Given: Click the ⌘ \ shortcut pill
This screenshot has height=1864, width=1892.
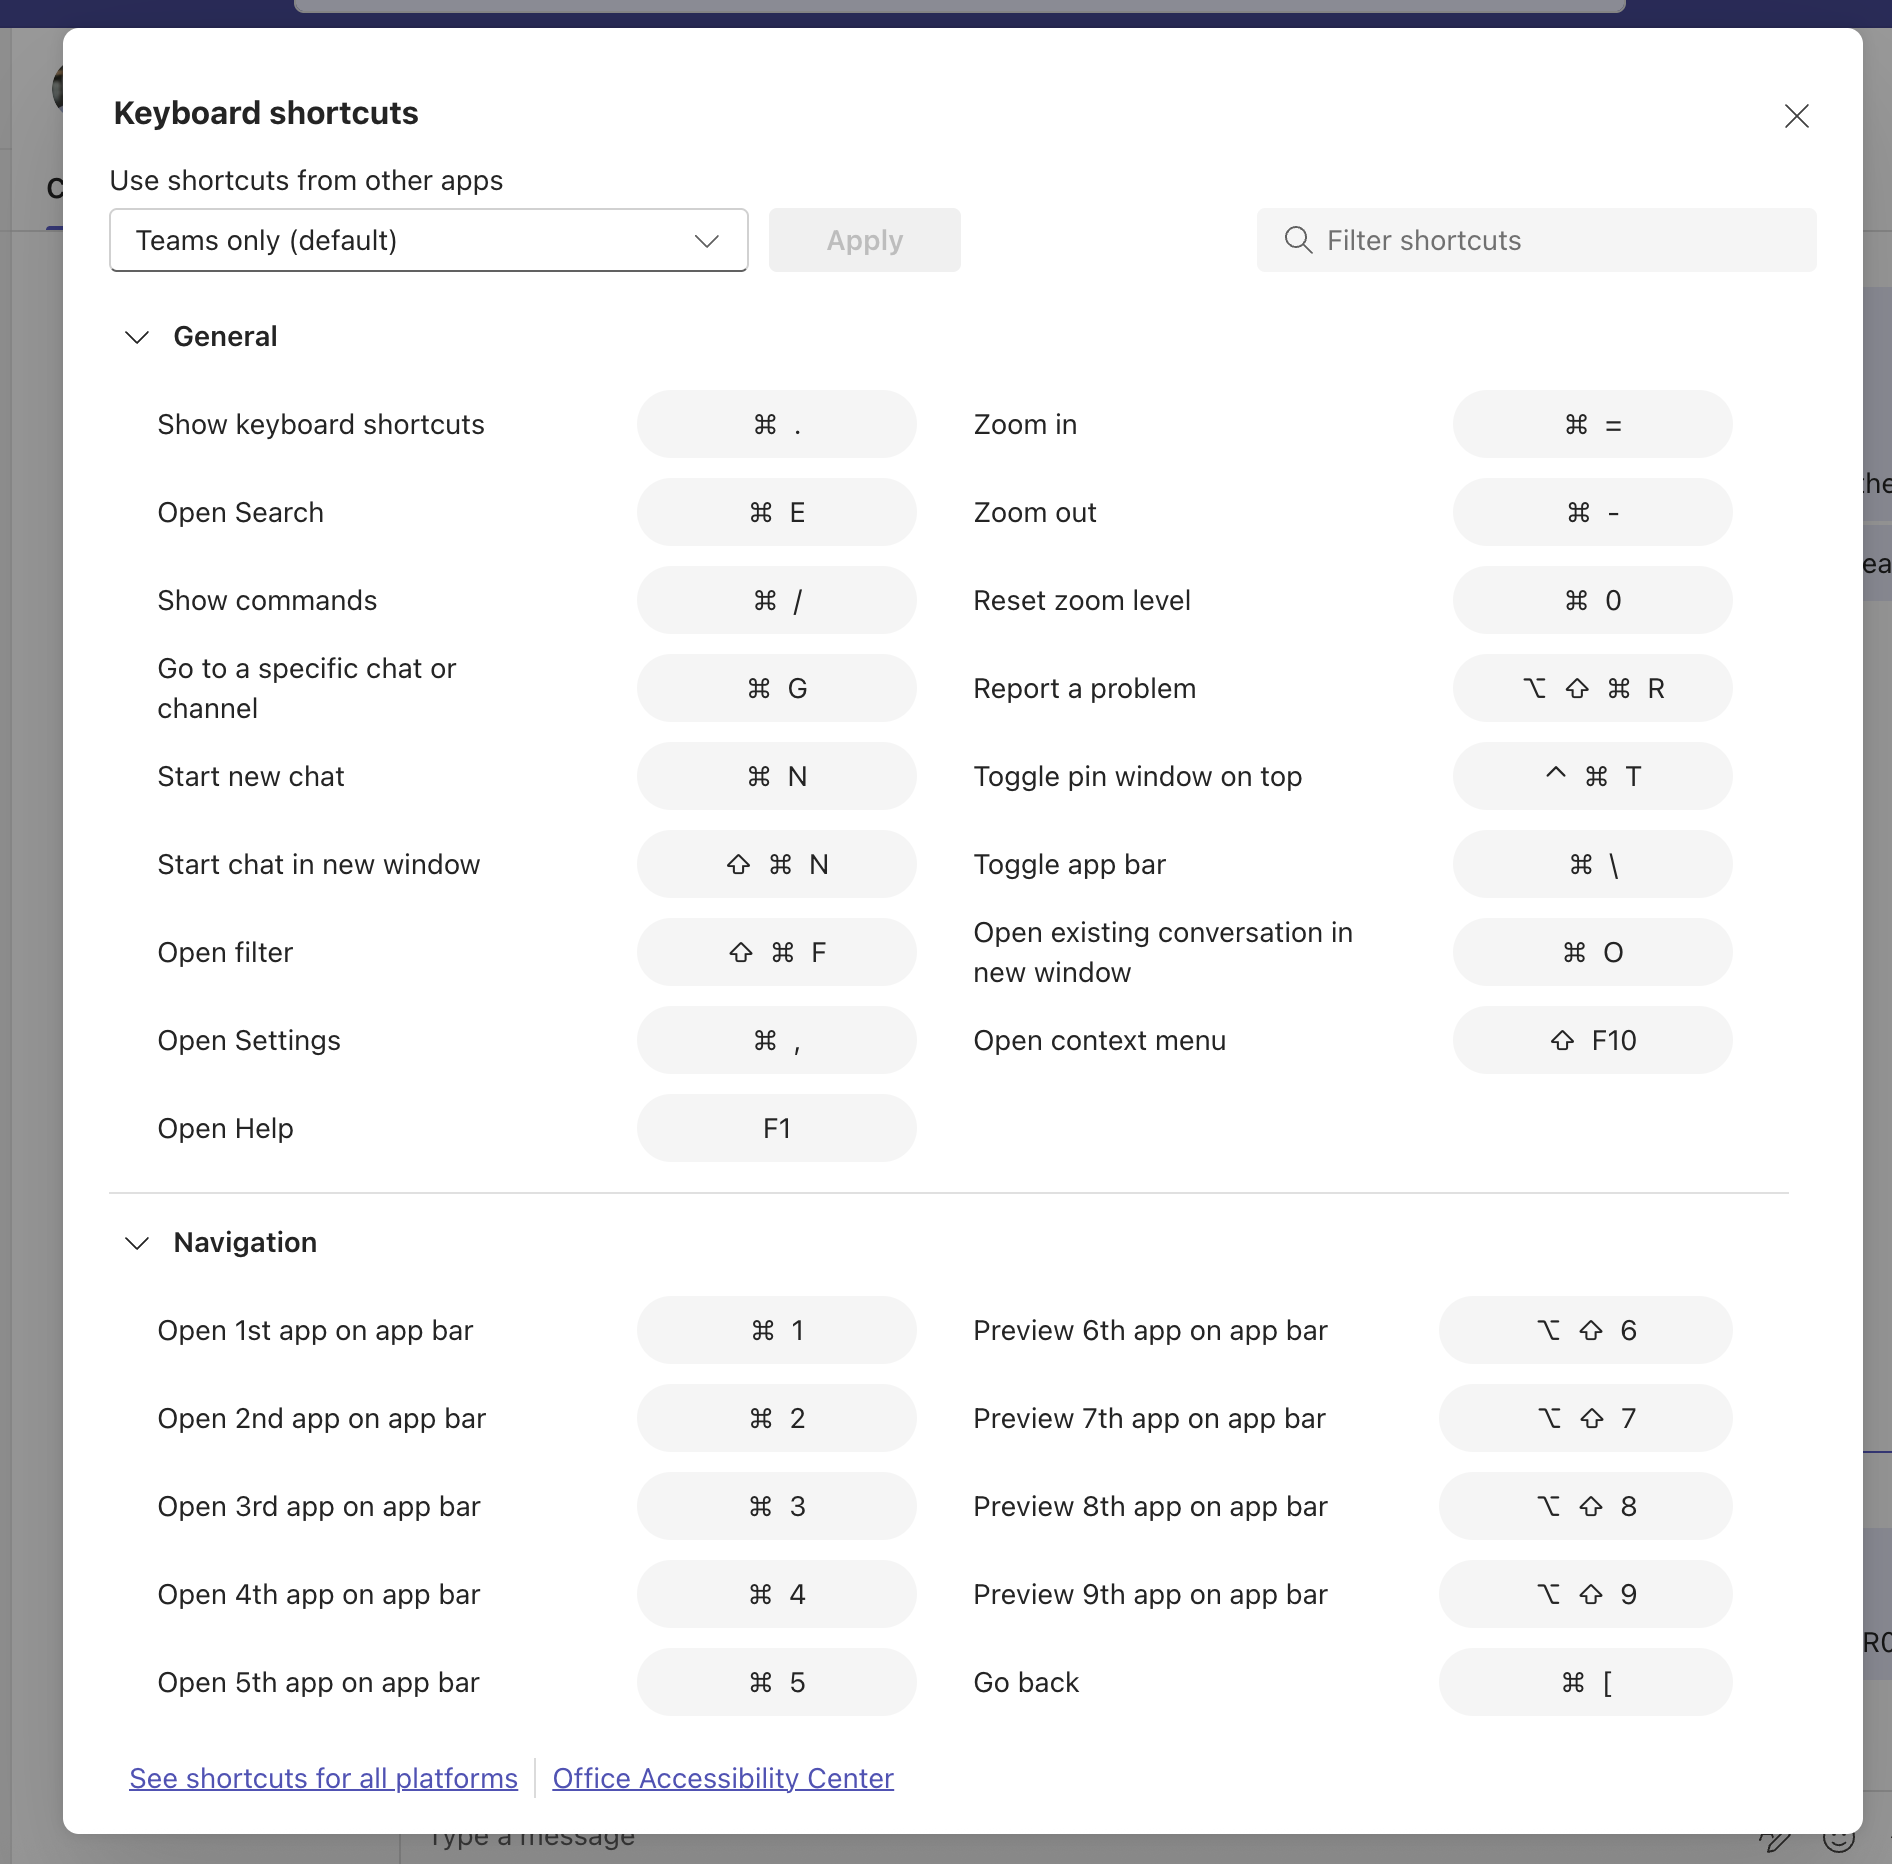Looking at the screenshot, I should pyautogui.click(x=1592, y=864).
